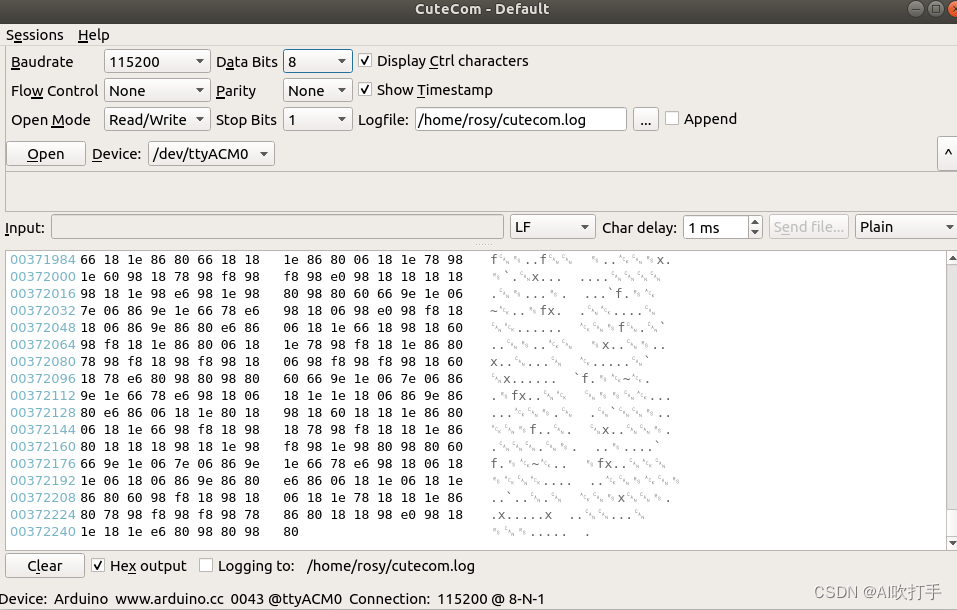Click the logfile browse button
Image resolution: width=957 pixels, height=610 pixels.
point(646,120)
